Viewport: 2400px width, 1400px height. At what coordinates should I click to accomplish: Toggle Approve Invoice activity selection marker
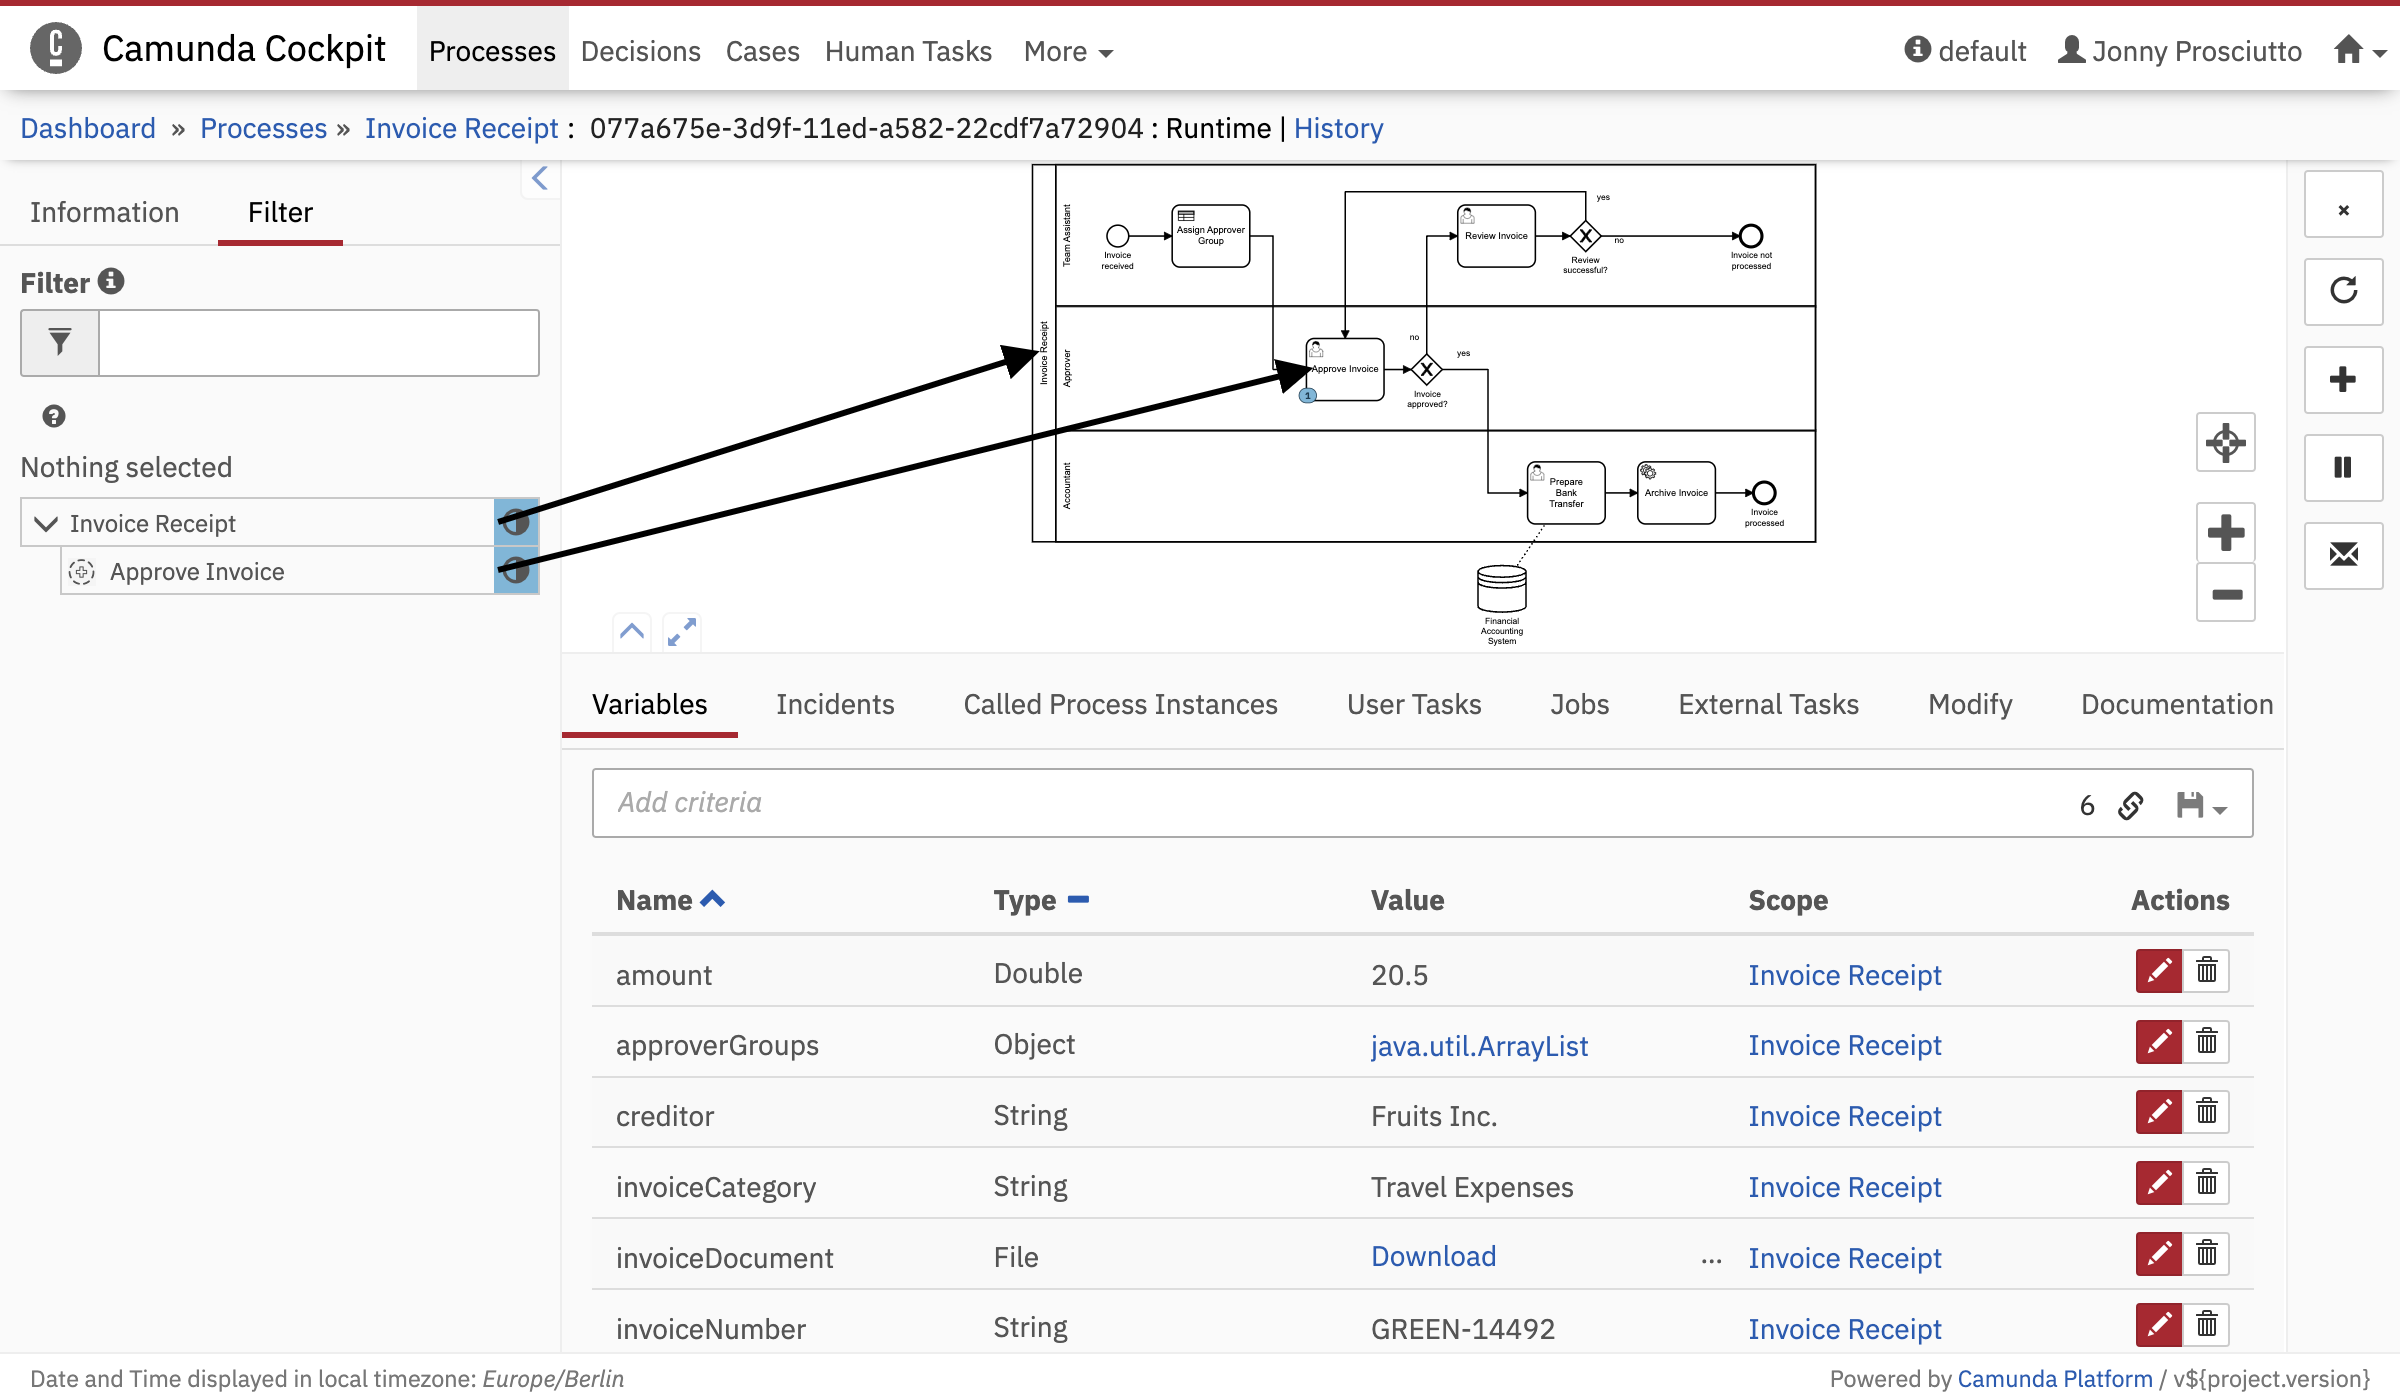516,570
